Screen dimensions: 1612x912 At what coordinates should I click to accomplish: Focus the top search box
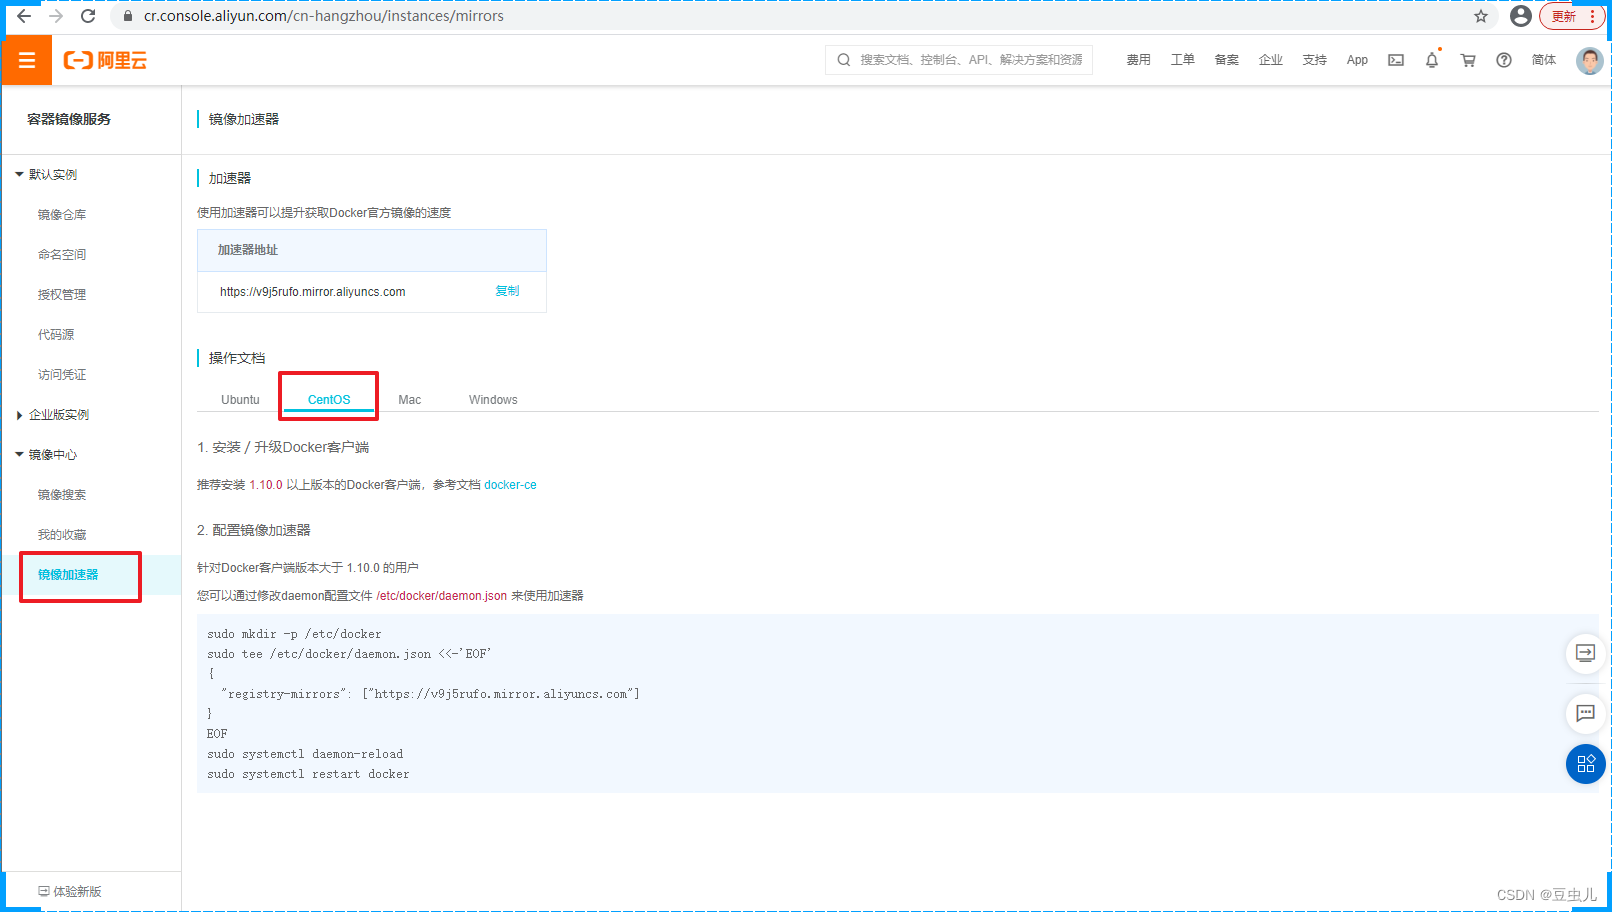point(958,60)
